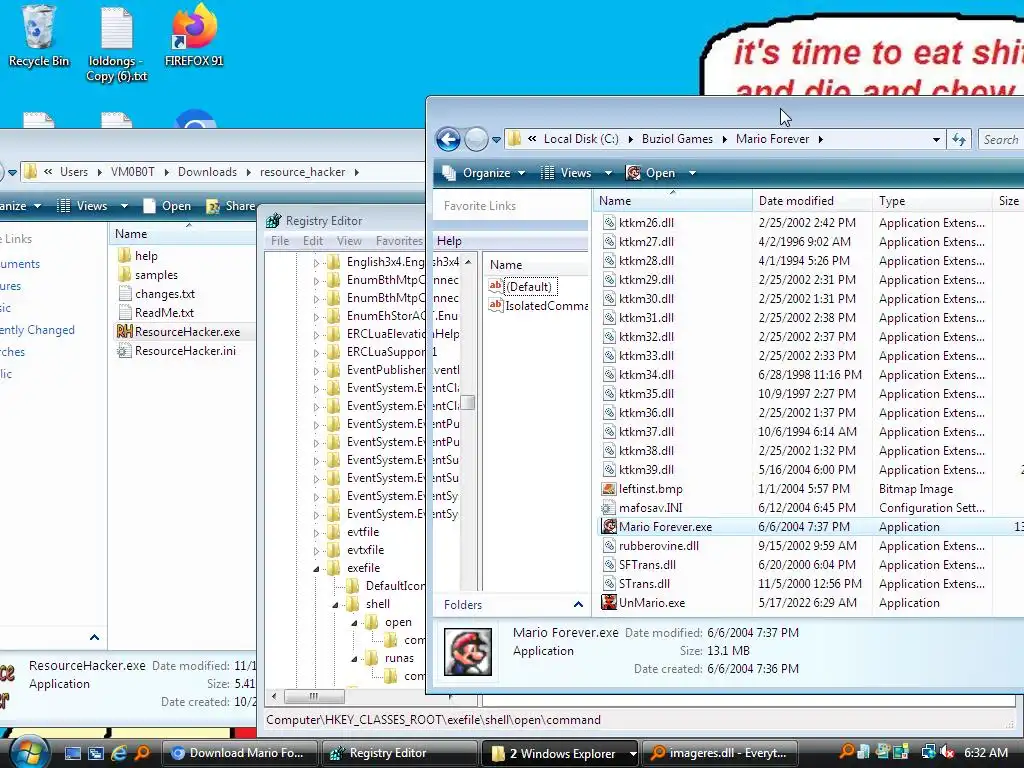Open the File menu in Registry Editor
This screenshot has width=1024, height=768.
pyautogui.click(x=280, y=241)
